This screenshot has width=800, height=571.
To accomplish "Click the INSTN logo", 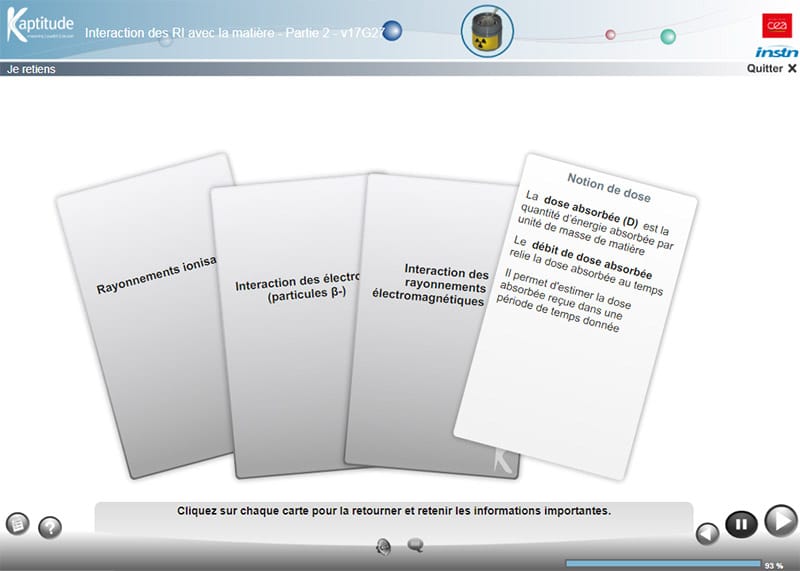I will coord(776,52).
